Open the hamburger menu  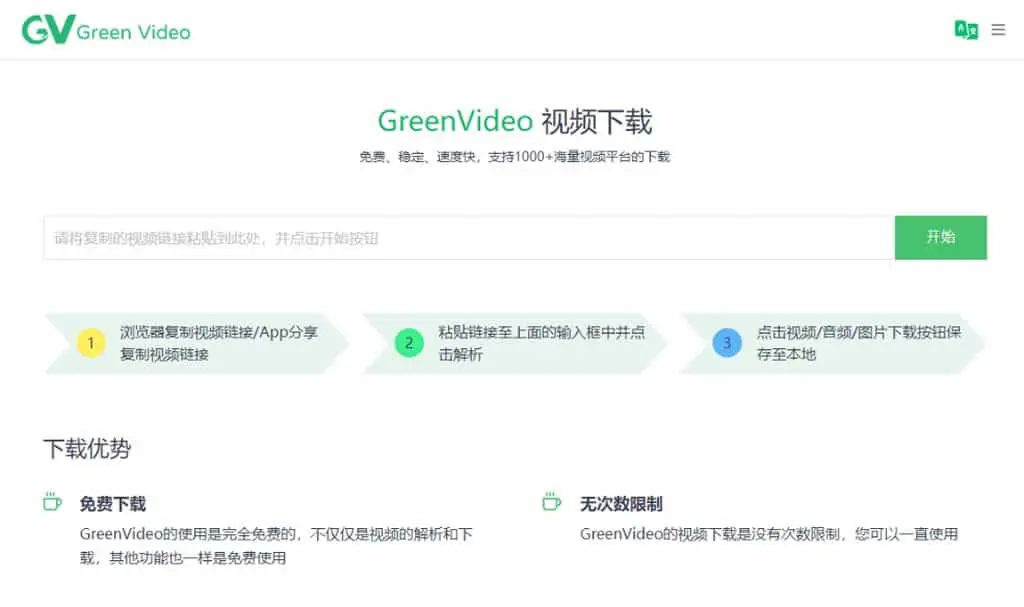tap(998, 29)
